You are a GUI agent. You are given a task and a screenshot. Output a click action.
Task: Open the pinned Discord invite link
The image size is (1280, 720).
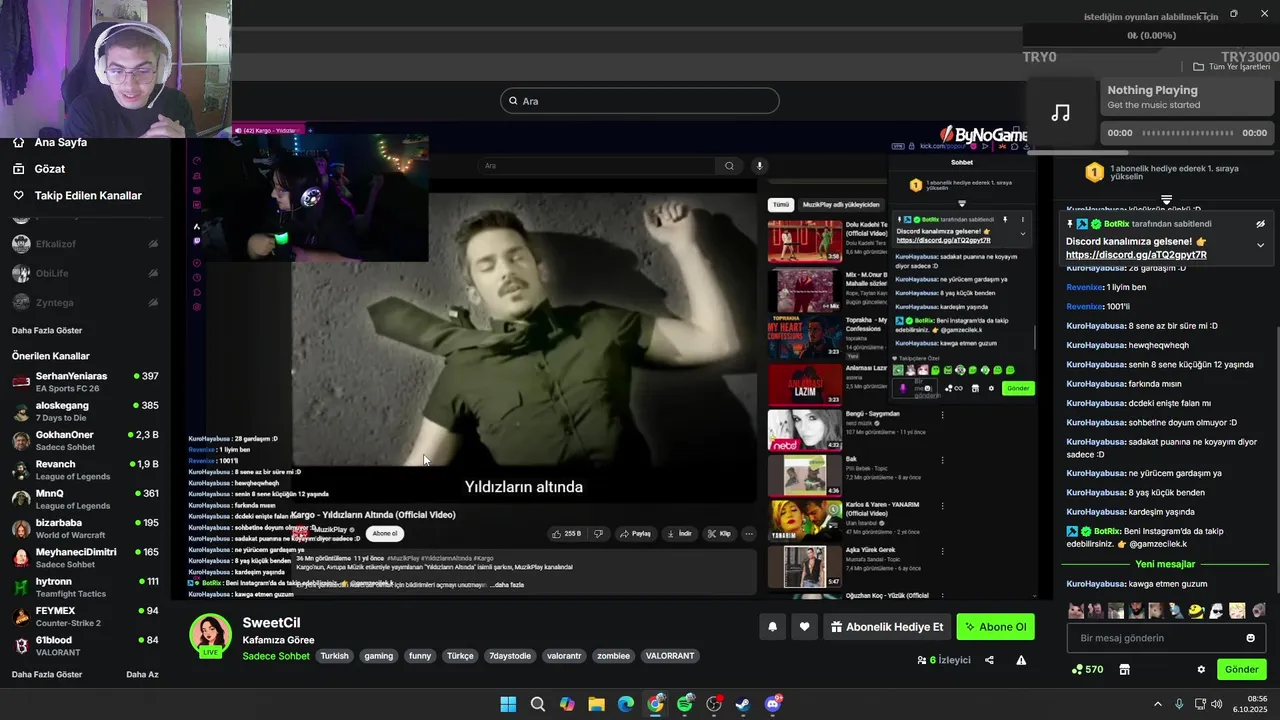pos(1136,255)
